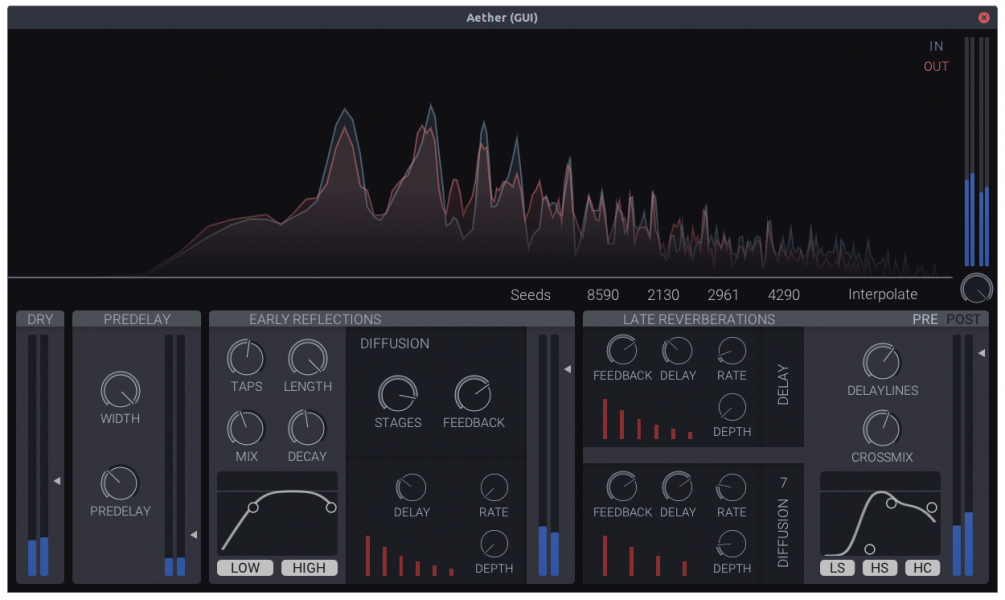Click the late delay section DELAY knob

click(677, 351)
